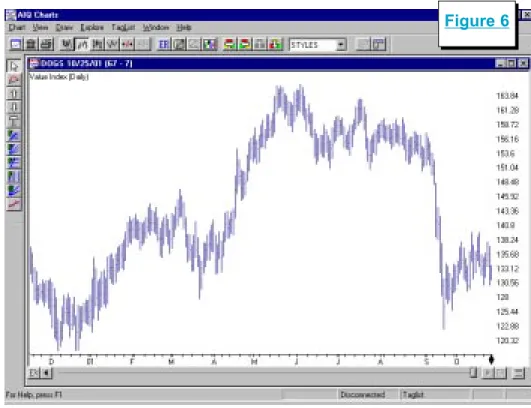Click the Print toolbar icon

pyautogui.click(x=46, y=44)
